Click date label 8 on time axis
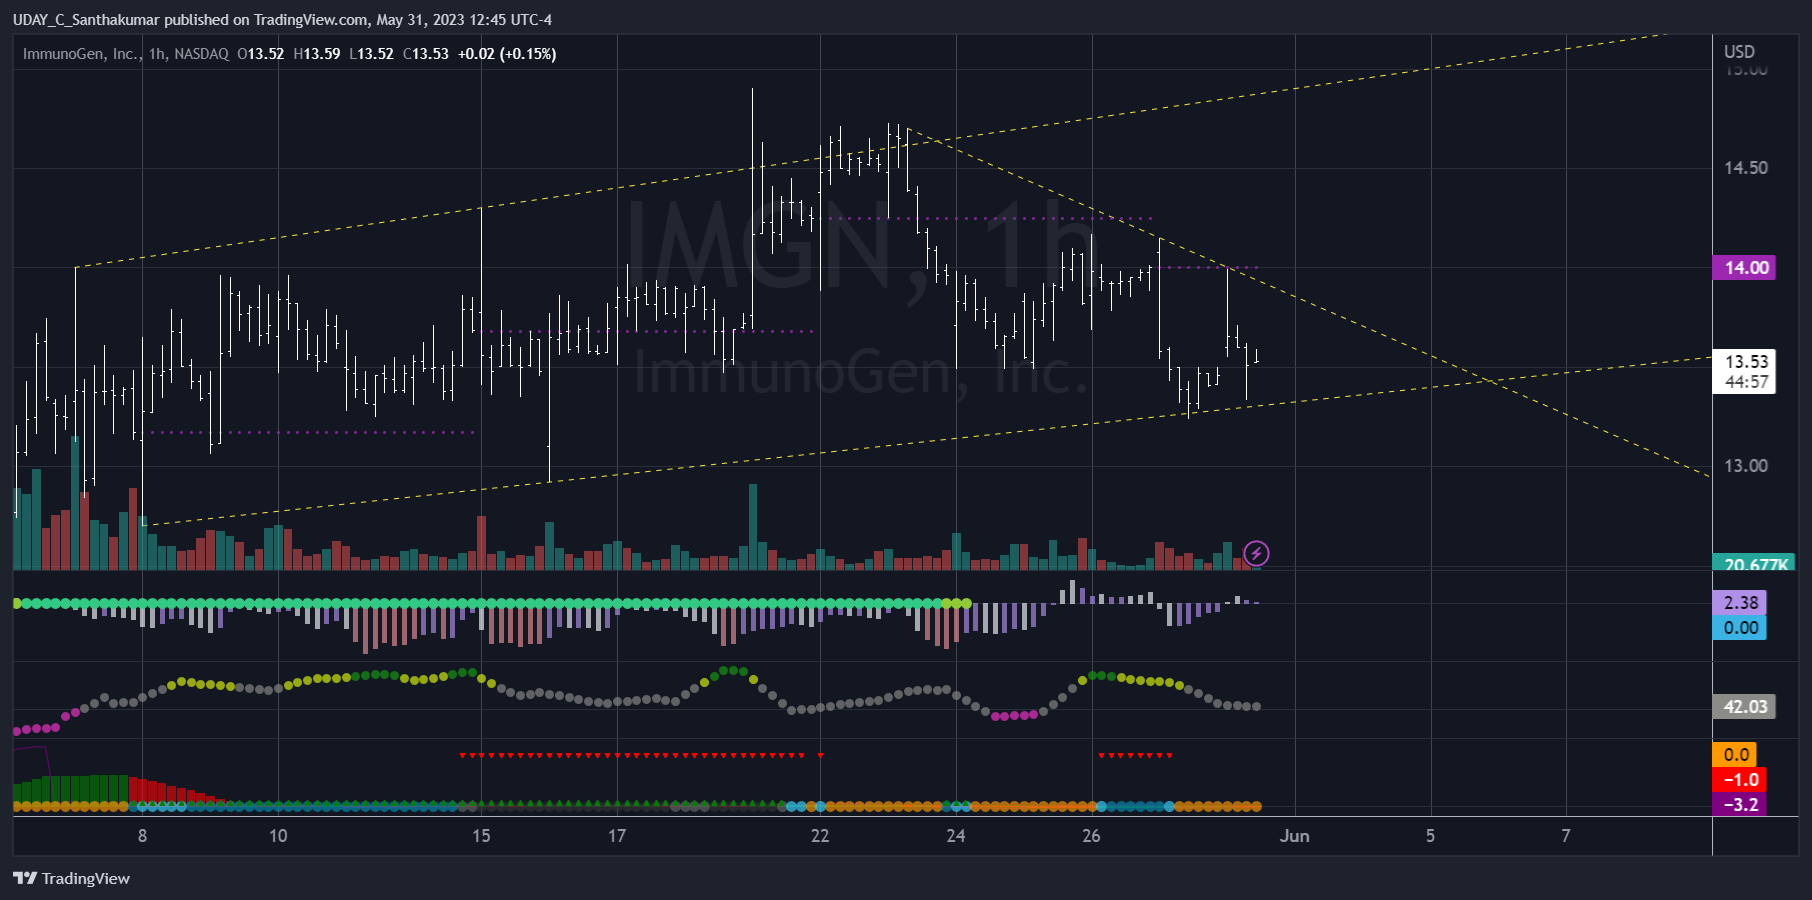Image resolution: width=1812 pixels, height=900 pixels. click(x=142, y=836)
